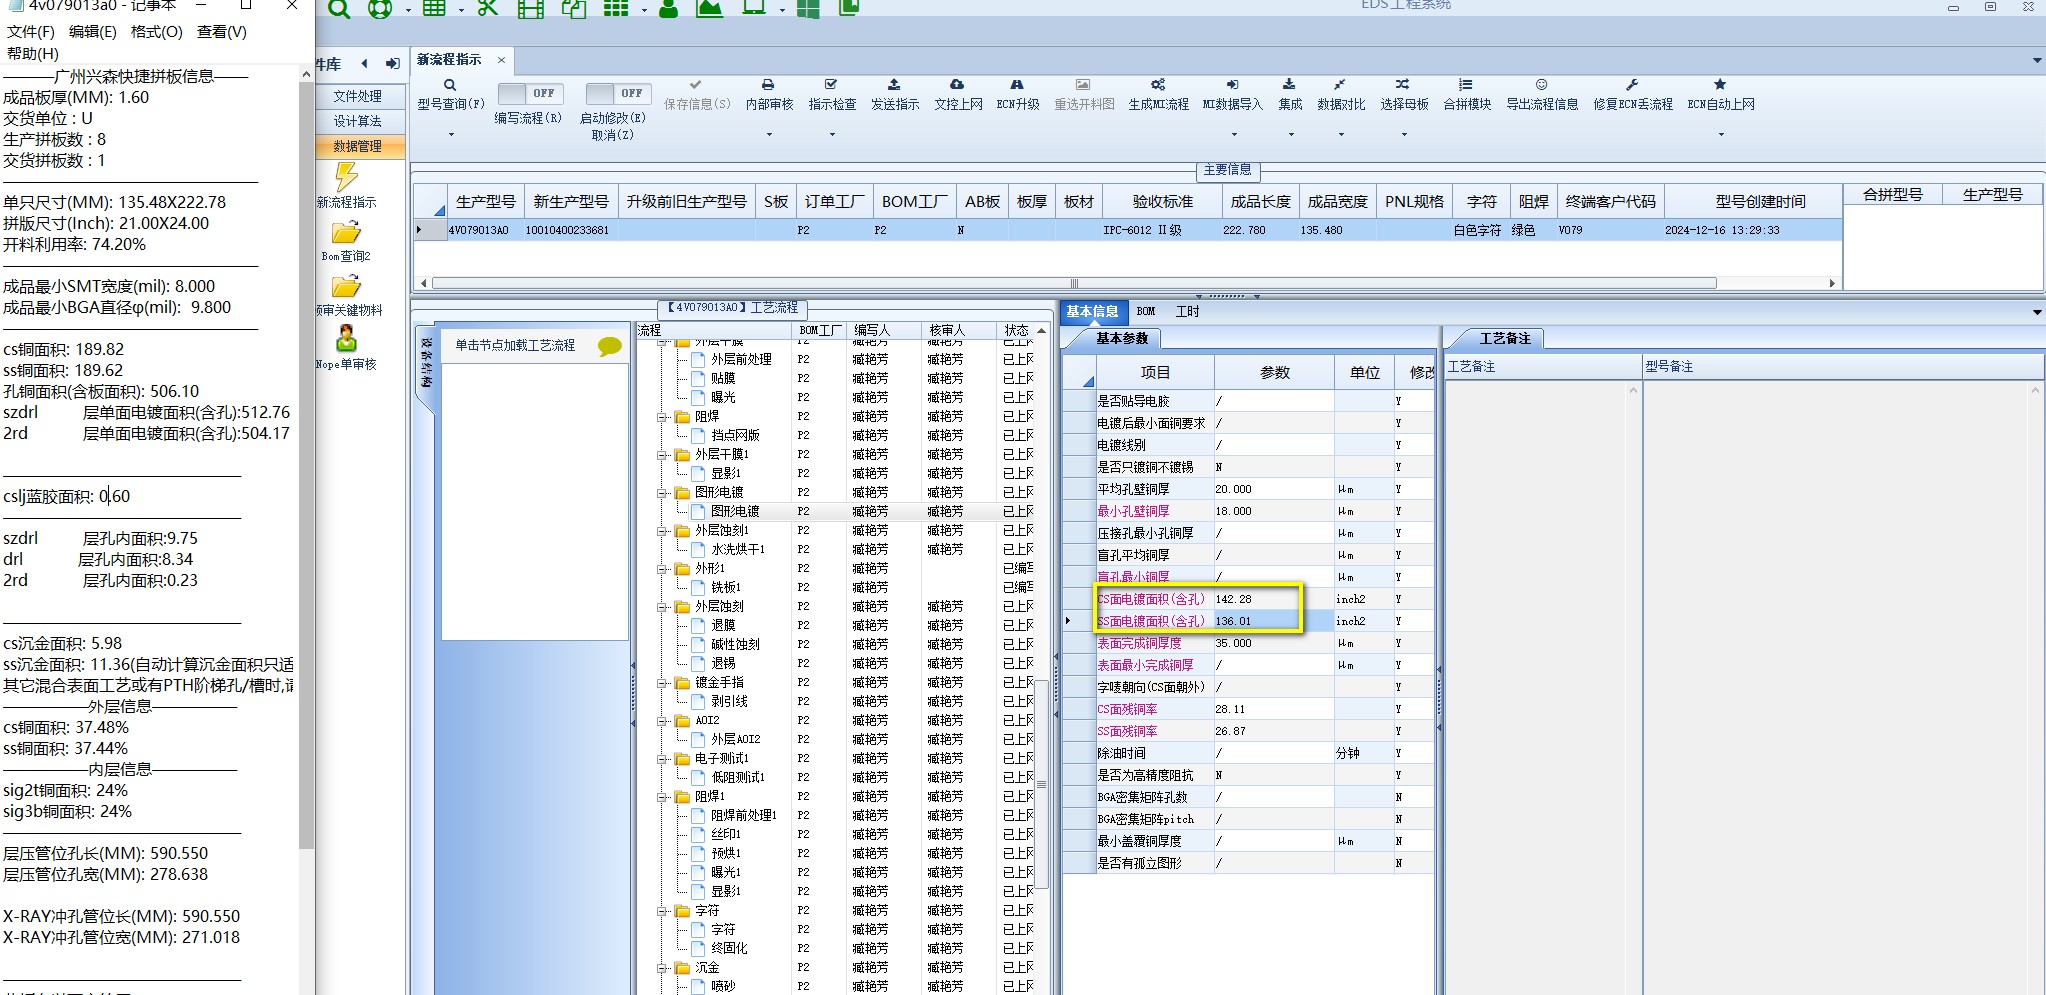
Task: Click 发送指示 upload icon
Action: [894, 85]
